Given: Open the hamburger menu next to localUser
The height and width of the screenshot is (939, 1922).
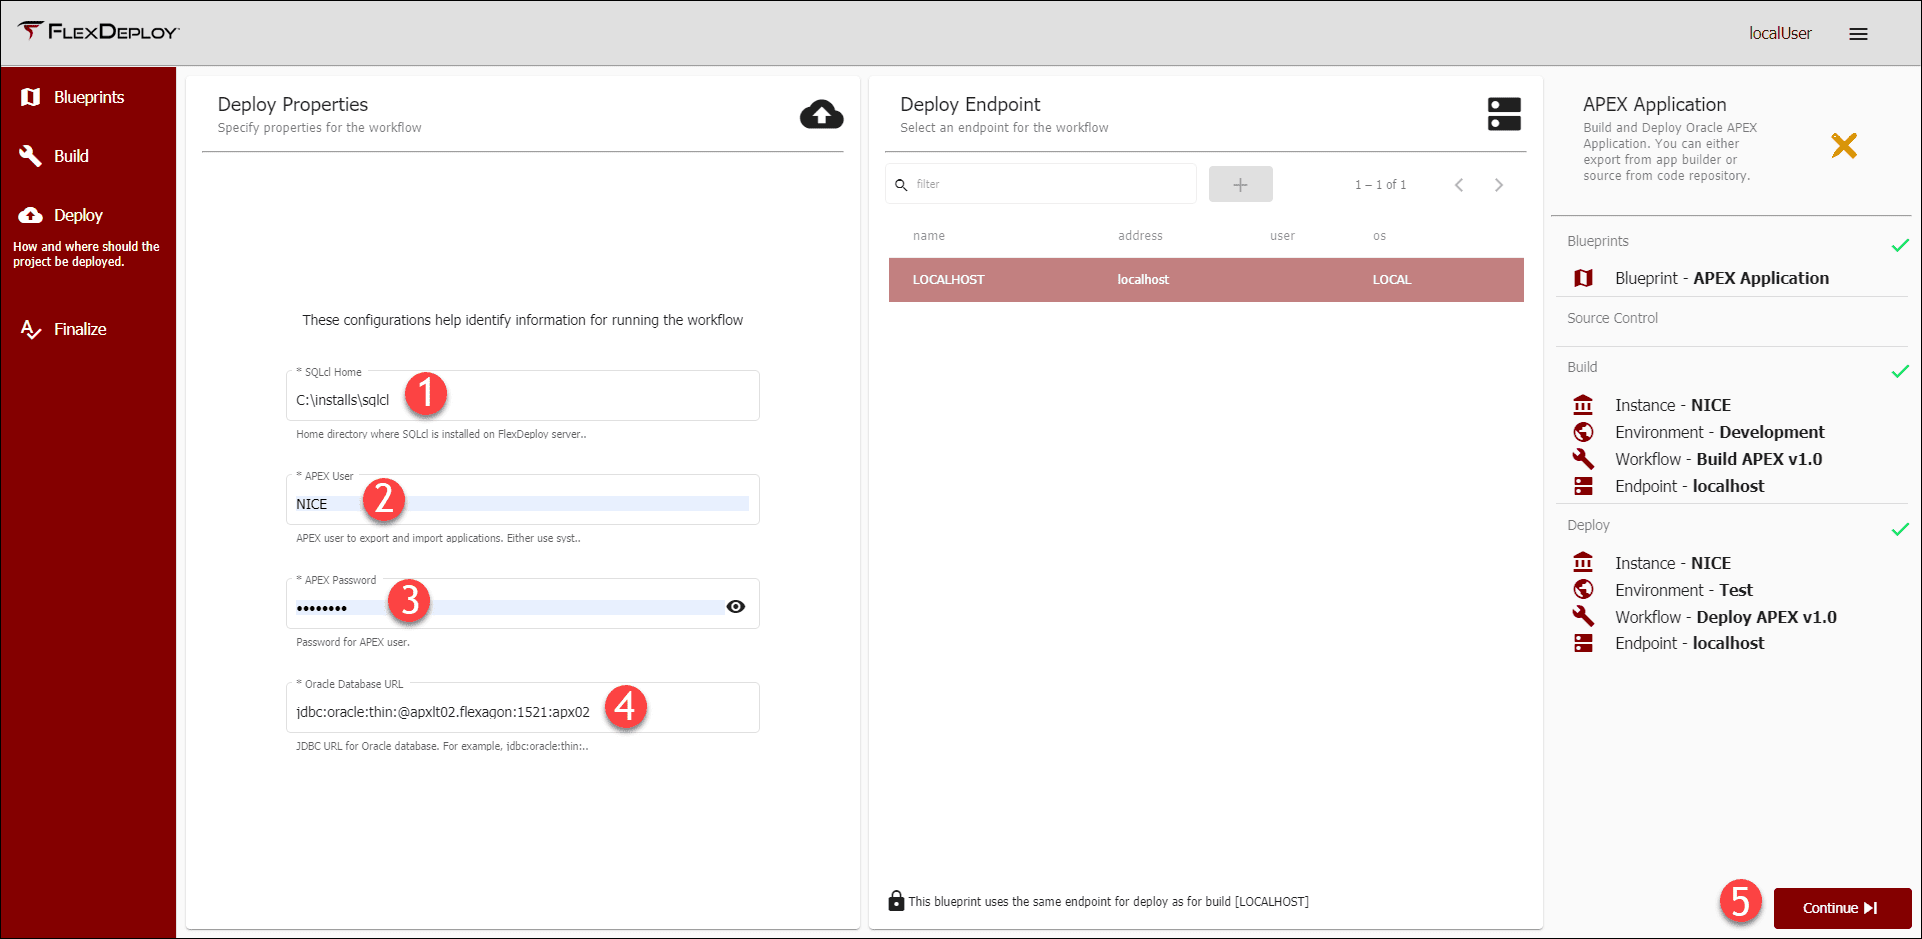Looking at the screenshot, I should [1858, 34].
